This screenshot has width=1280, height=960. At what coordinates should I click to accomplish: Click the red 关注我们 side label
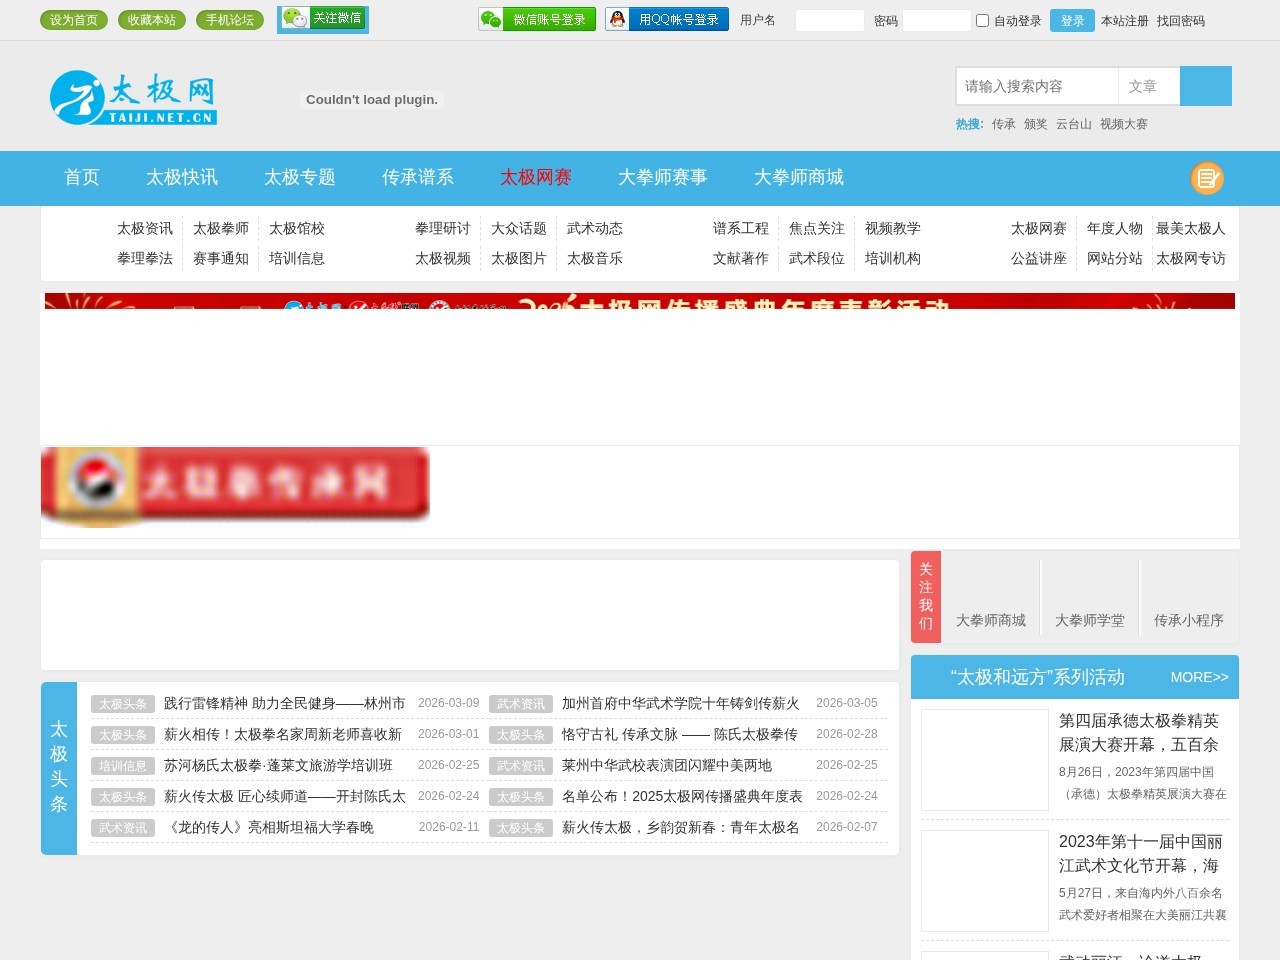coord(925,597)
